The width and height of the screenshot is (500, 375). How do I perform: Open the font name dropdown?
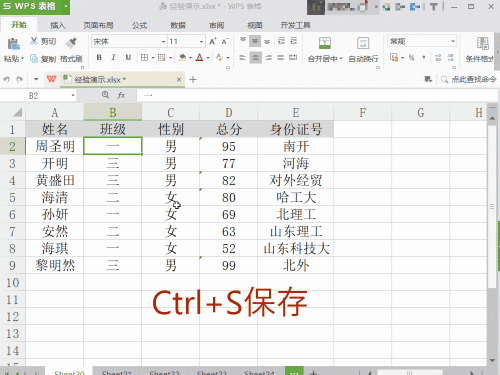tap(163, 42)
